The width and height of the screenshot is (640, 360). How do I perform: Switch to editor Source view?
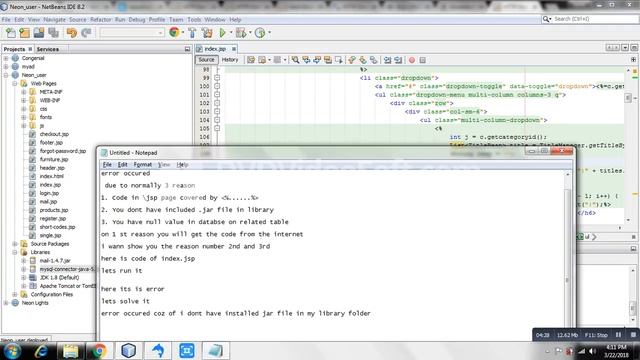pyautogui.click(x=206, y=60)
